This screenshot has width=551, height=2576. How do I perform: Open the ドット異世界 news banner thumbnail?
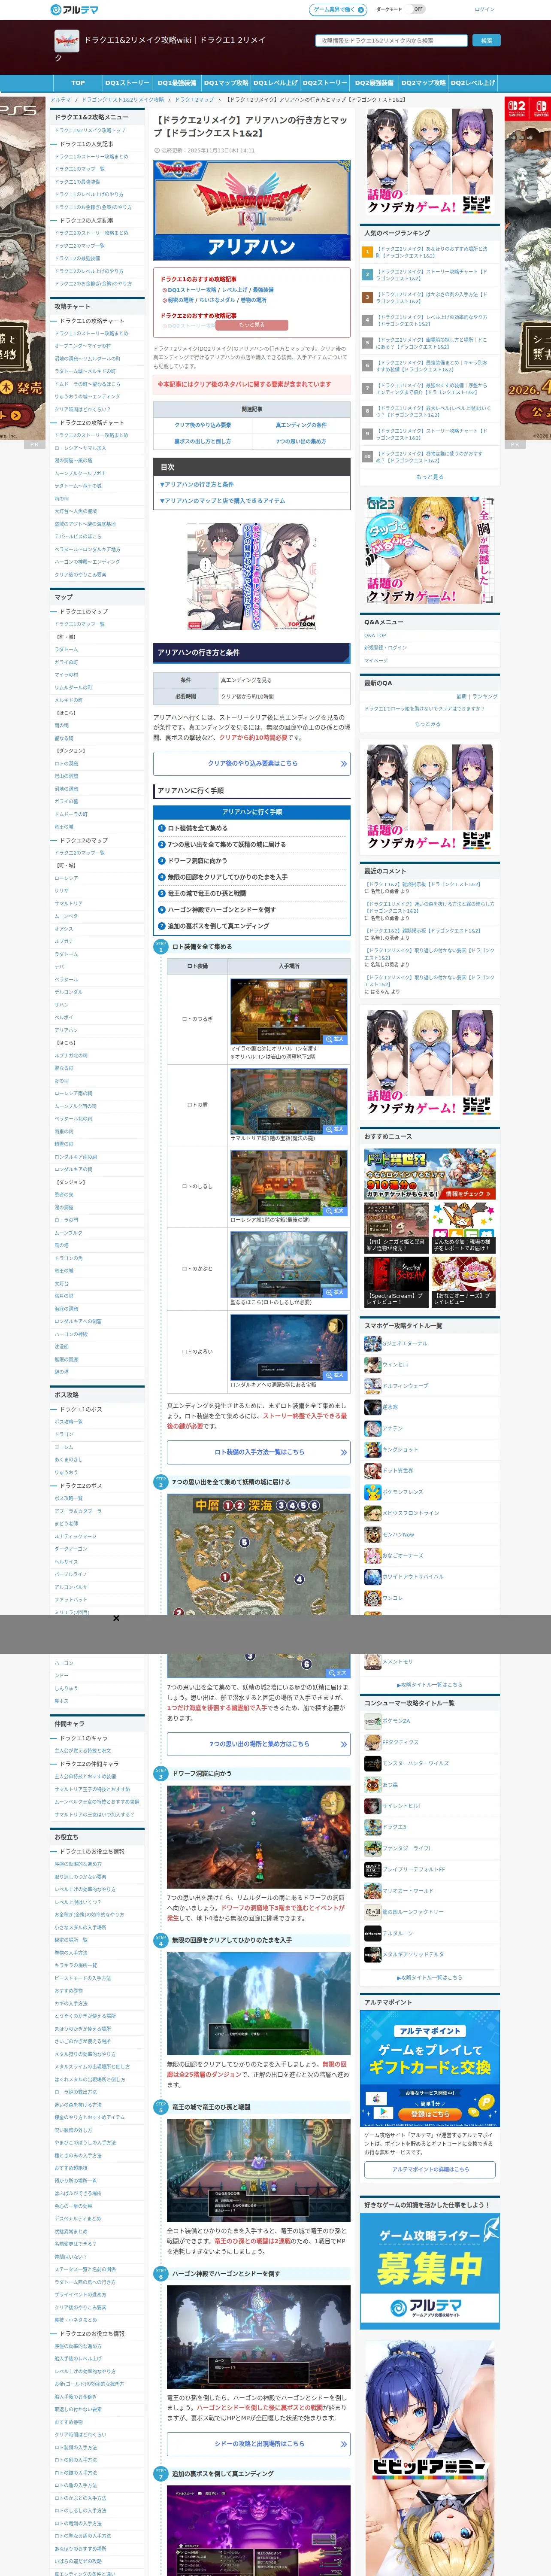pos(429,1174)
